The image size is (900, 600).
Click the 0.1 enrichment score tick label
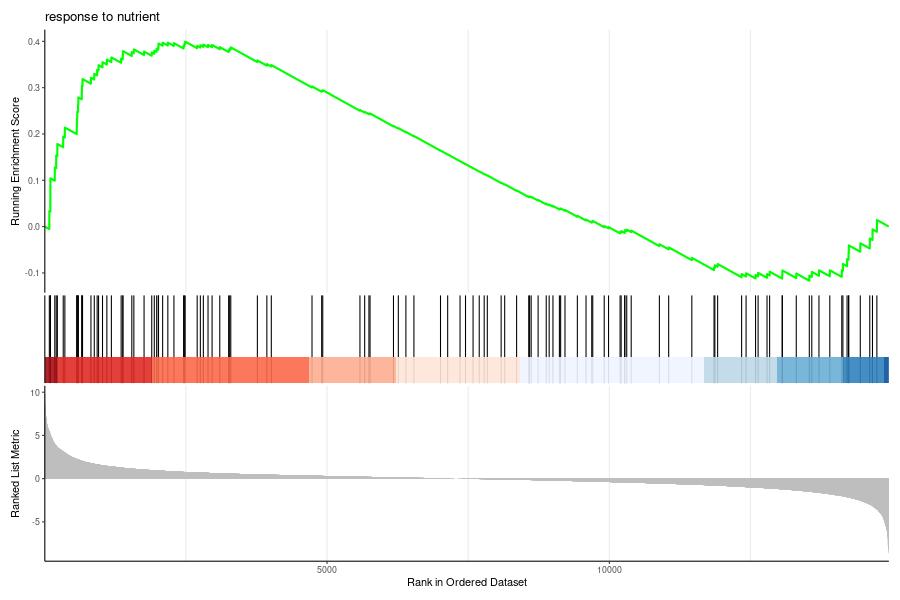pos(33,180)
